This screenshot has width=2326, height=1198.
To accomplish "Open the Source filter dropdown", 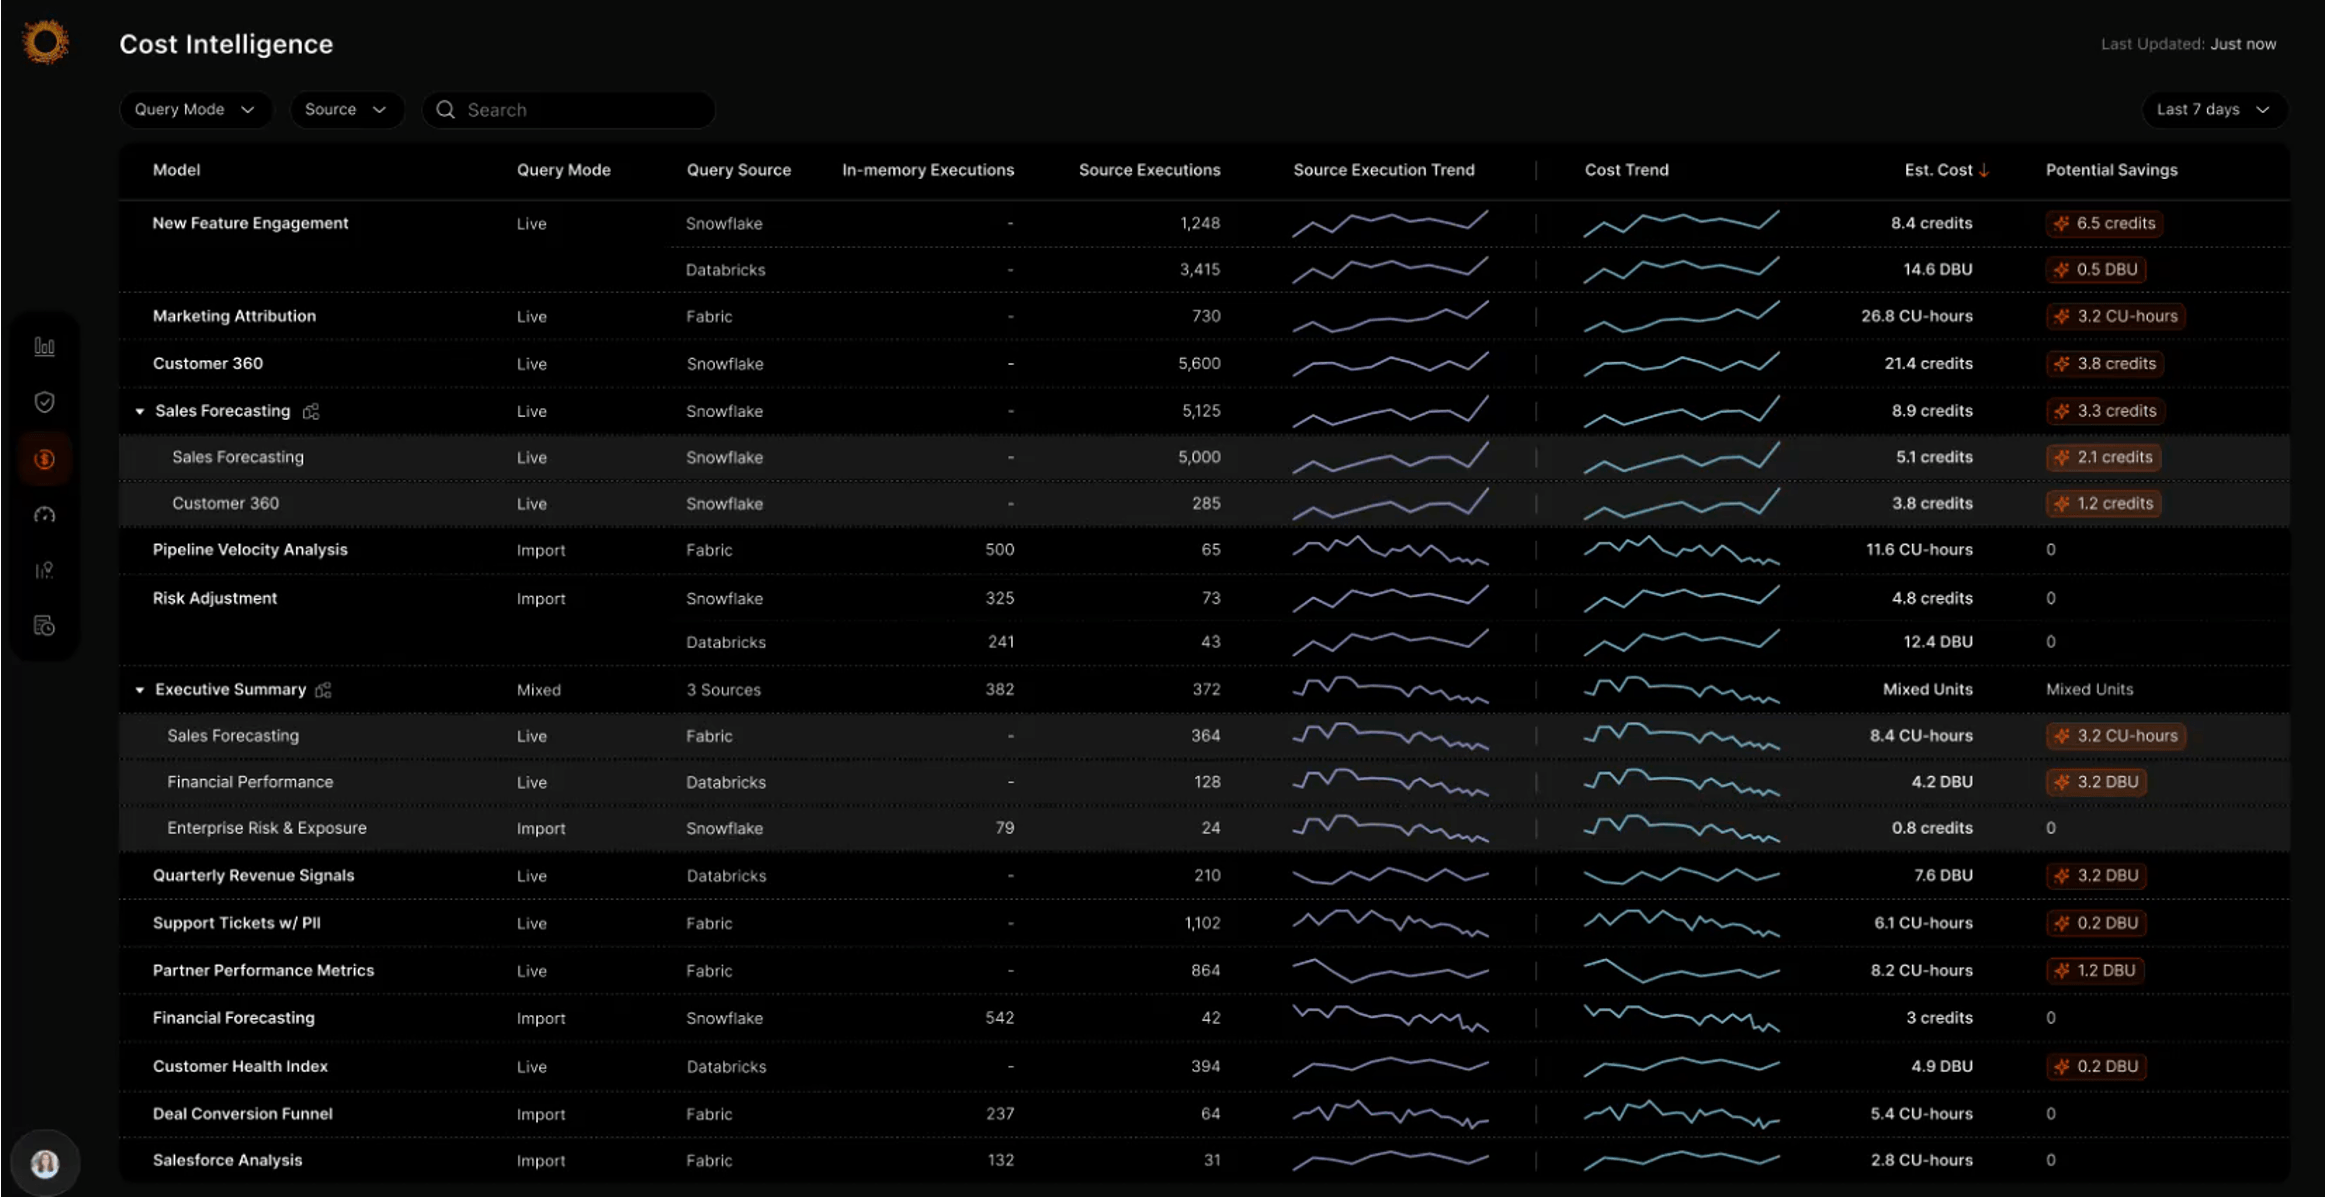I will click(346, 110).
